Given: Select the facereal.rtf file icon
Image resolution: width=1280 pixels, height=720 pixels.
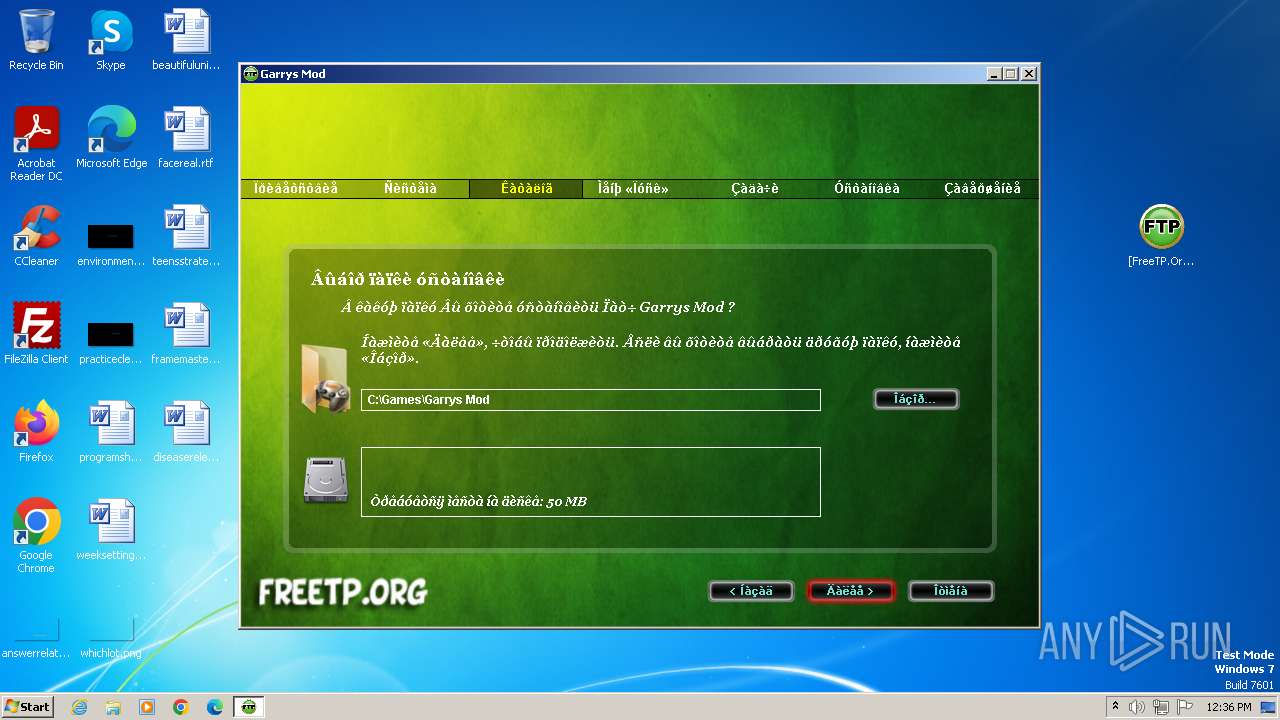Looking at the screenshot, I should pyautogui.click(x=186, y=138).
